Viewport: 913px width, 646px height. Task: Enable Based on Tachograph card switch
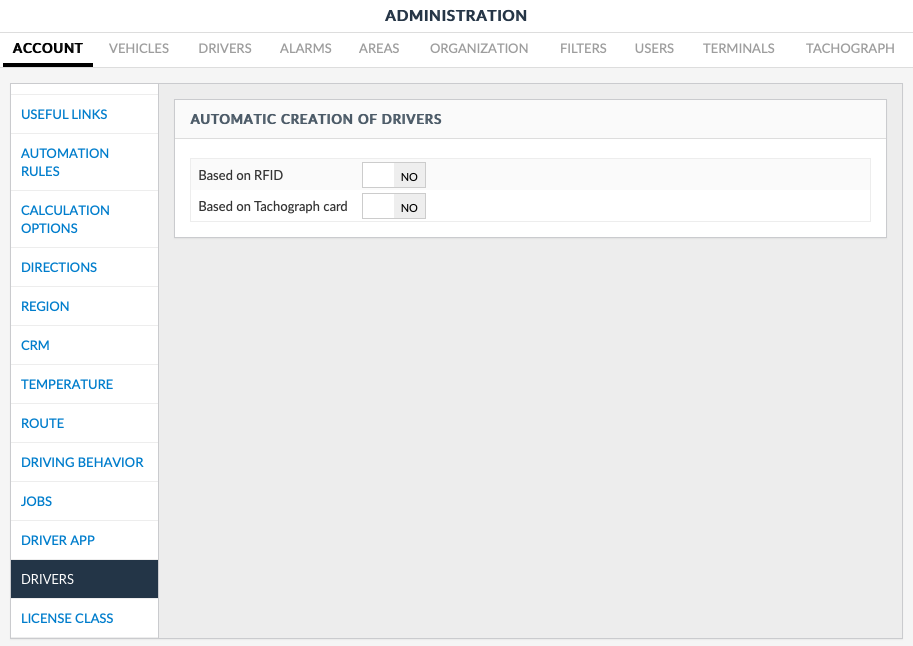point(394,207)
